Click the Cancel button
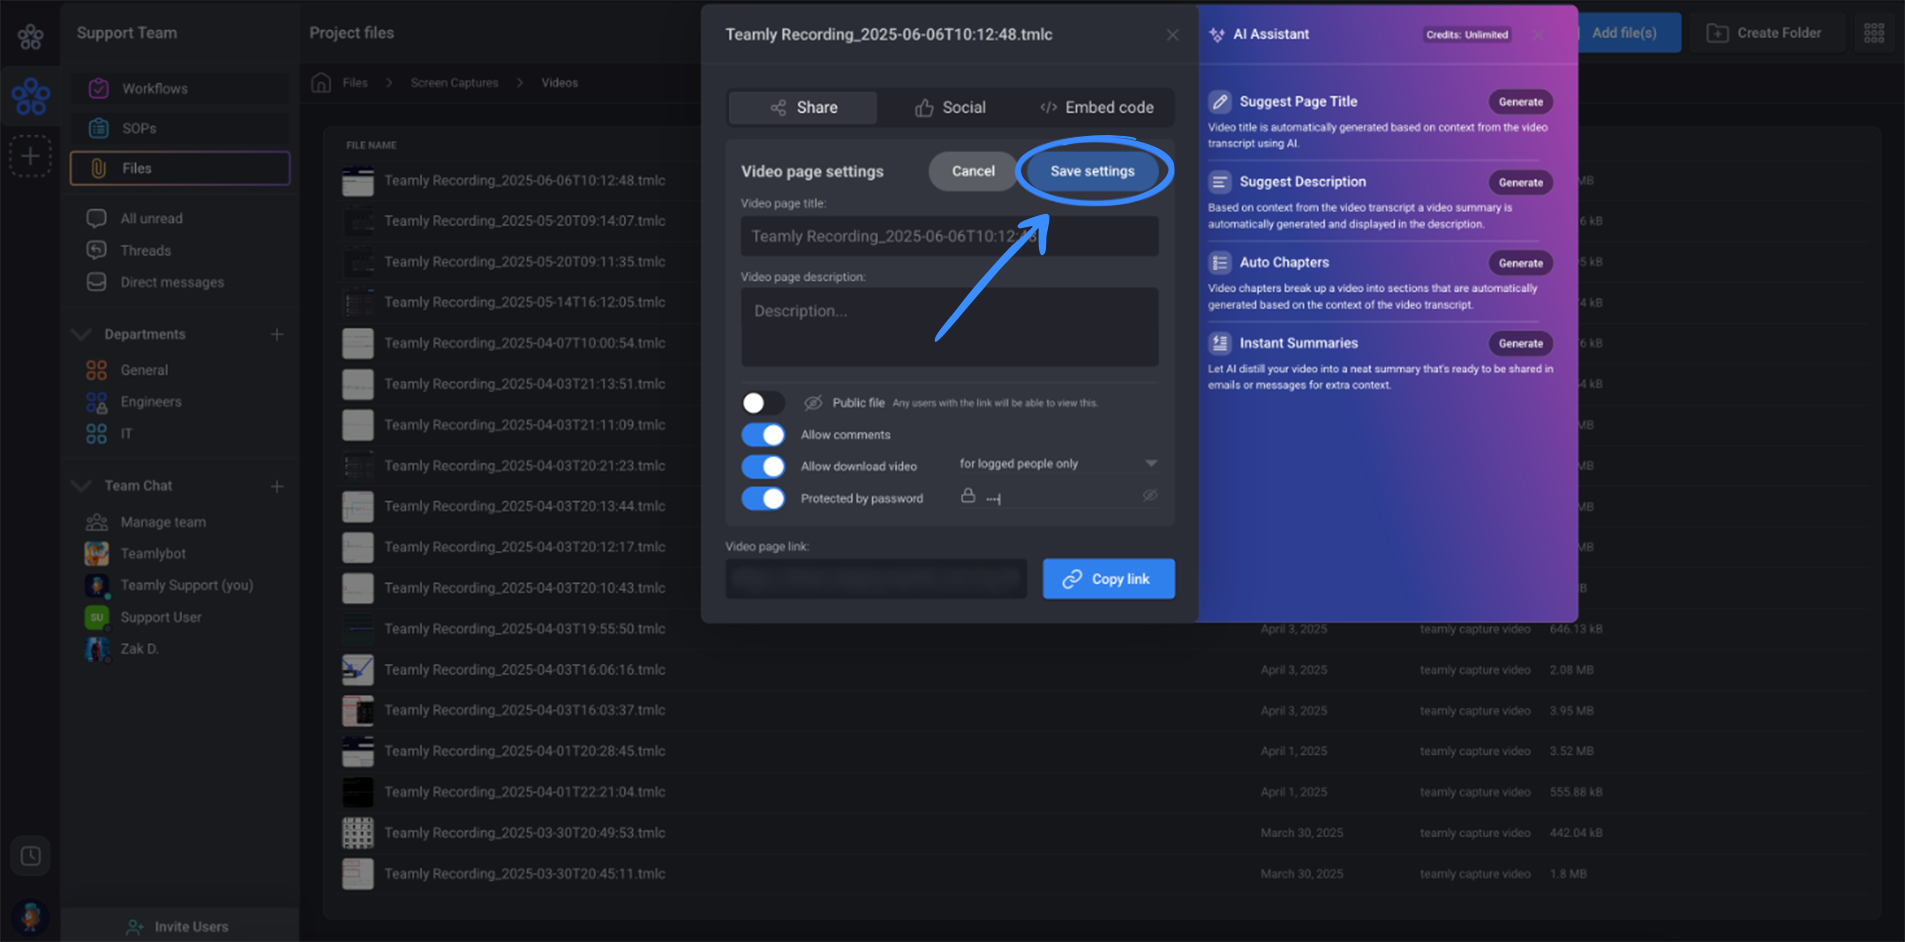The image size is (1905, 942). [x=973, y=171]
